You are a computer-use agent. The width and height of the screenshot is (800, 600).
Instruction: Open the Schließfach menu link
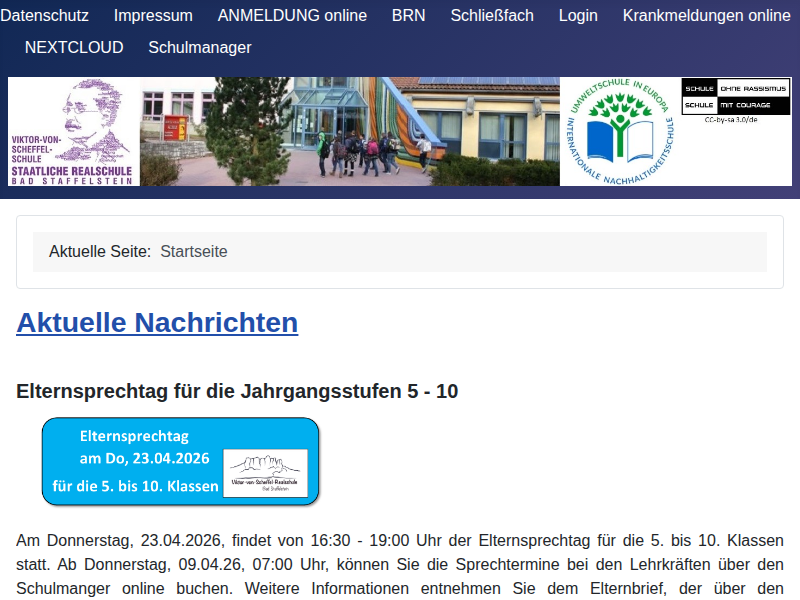(492, 16)
